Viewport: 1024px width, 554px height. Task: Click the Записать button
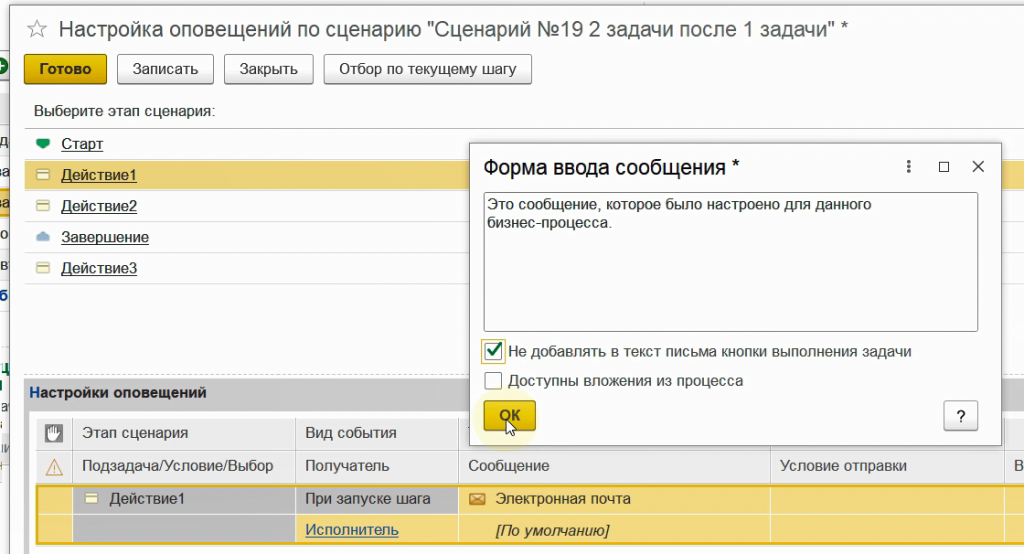pyautogui.click(x=165, y=69)
